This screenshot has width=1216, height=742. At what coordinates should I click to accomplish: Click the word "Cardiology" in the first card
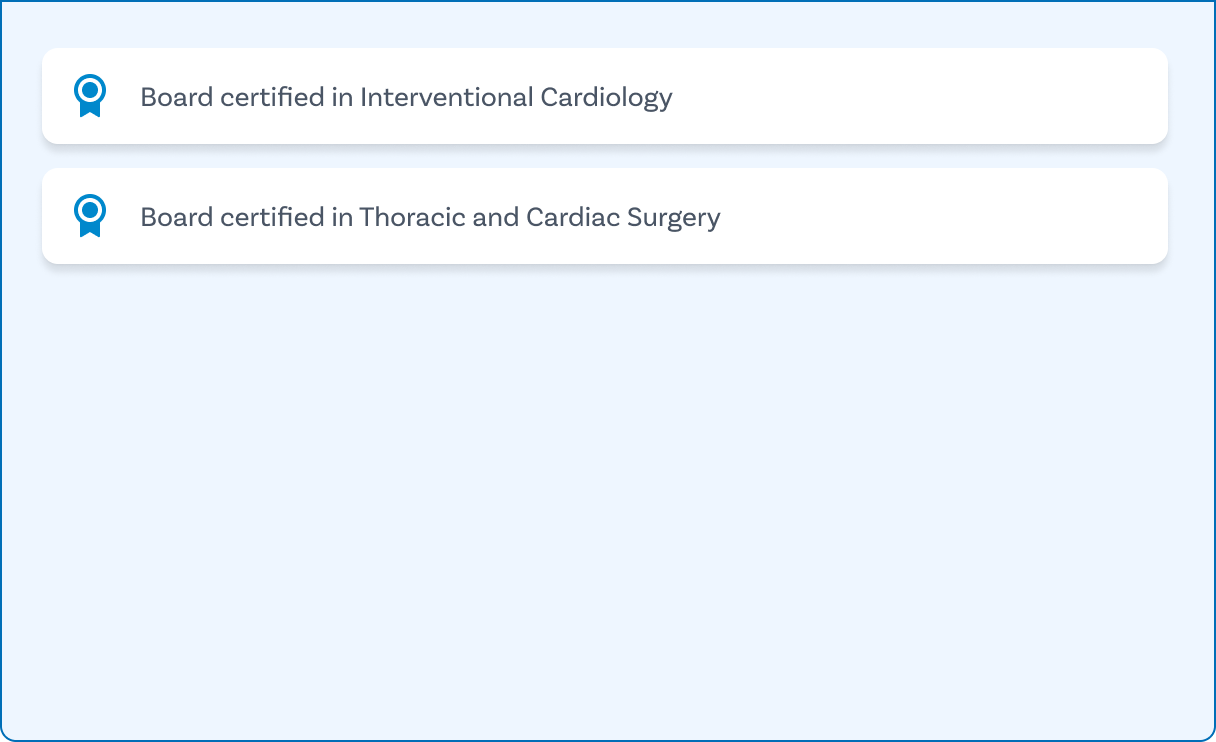[606, 97]
